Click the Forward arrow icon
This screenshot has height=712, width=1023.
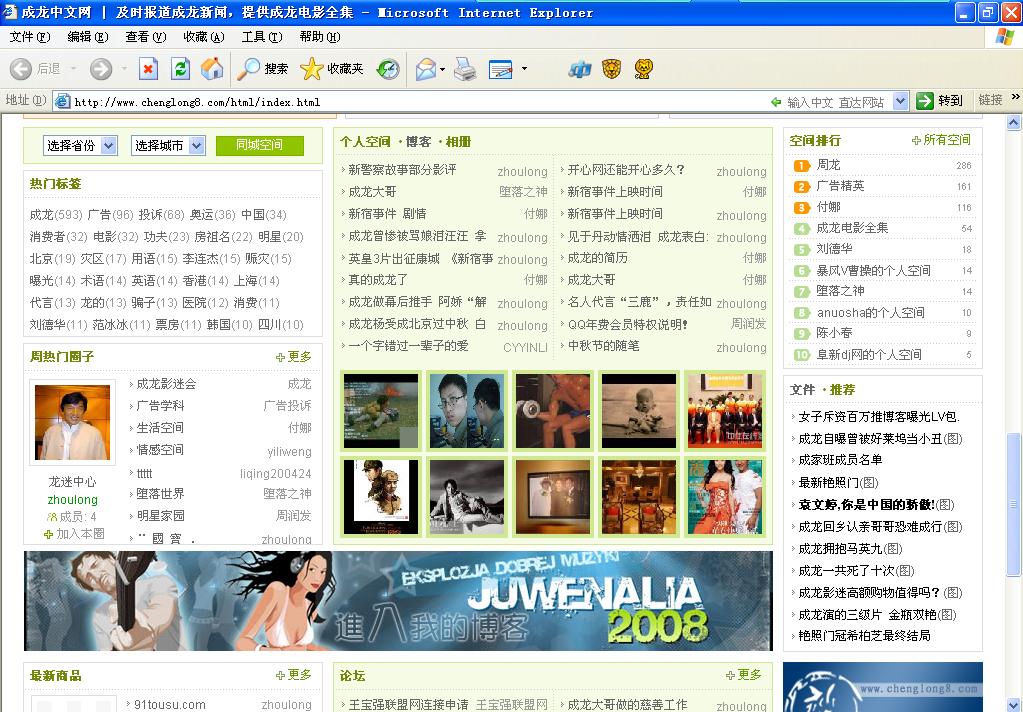(x=100, y=69)
